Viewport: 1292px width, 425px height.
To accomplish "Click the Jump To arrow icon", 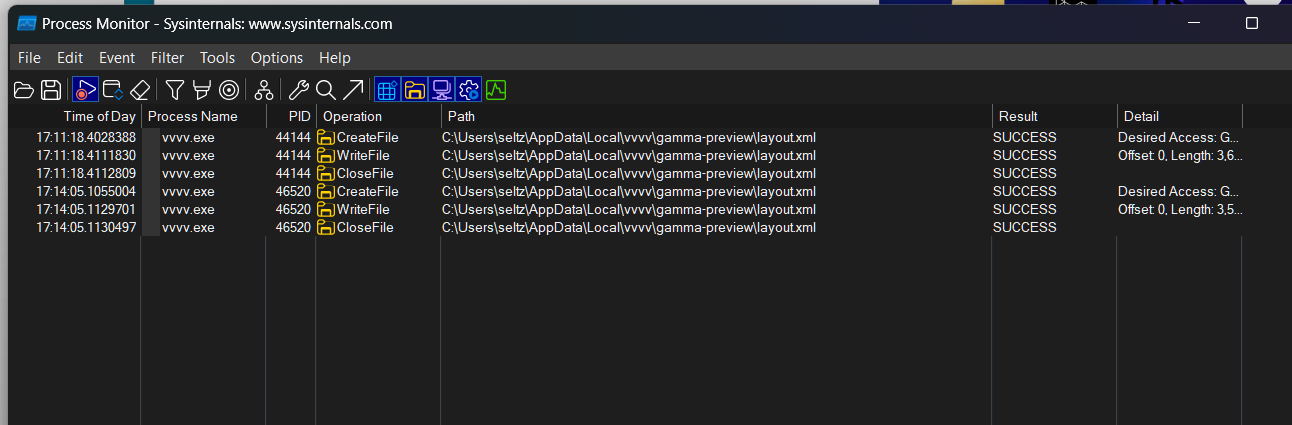I will pyautogui.click(x=353, y=91).
